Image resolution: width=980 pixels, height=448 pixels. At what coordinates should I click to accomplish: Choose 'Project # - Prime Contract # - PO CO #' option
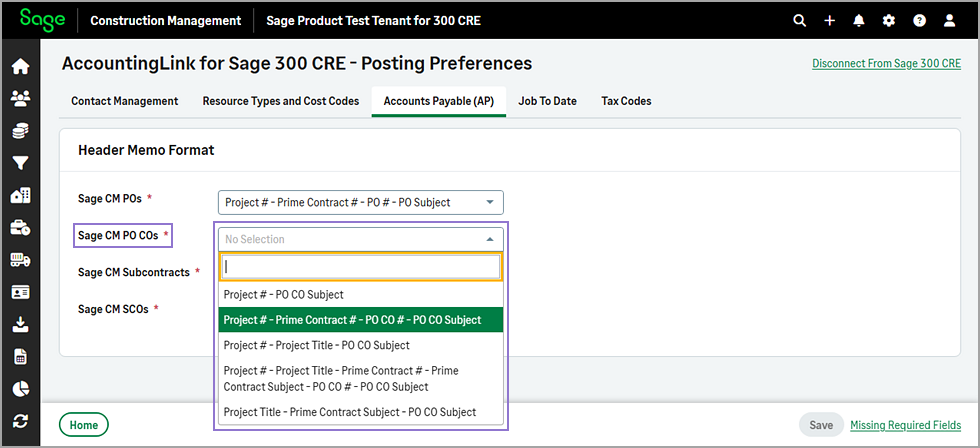pos(361,320)
